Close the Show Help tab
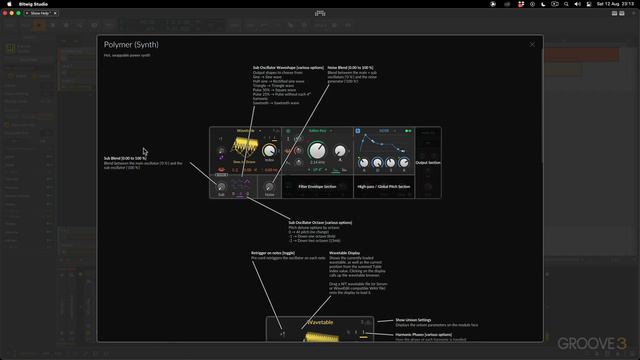This screenshot has height=360, width=640. pos(55,13)
